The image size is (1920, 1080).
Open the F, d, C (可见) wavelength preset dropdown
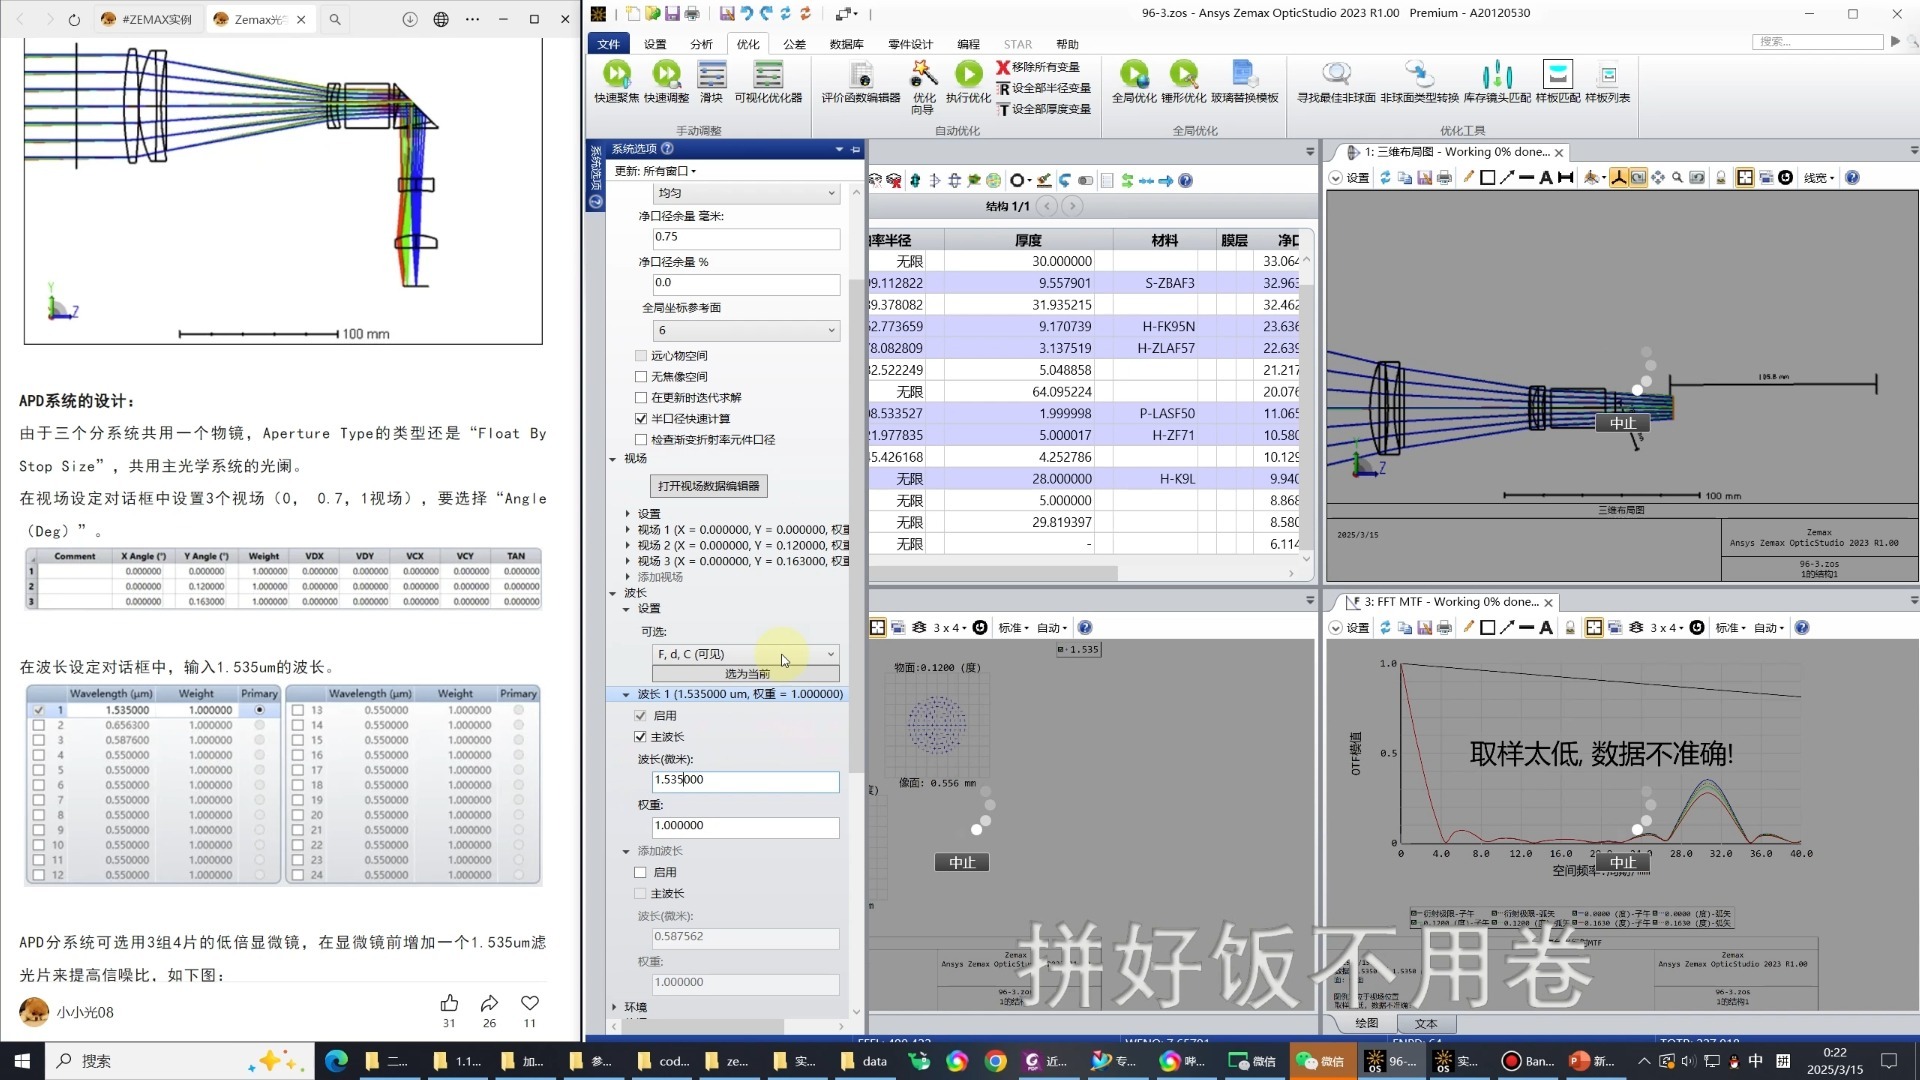pyautogui.click(x=745, y=654)
